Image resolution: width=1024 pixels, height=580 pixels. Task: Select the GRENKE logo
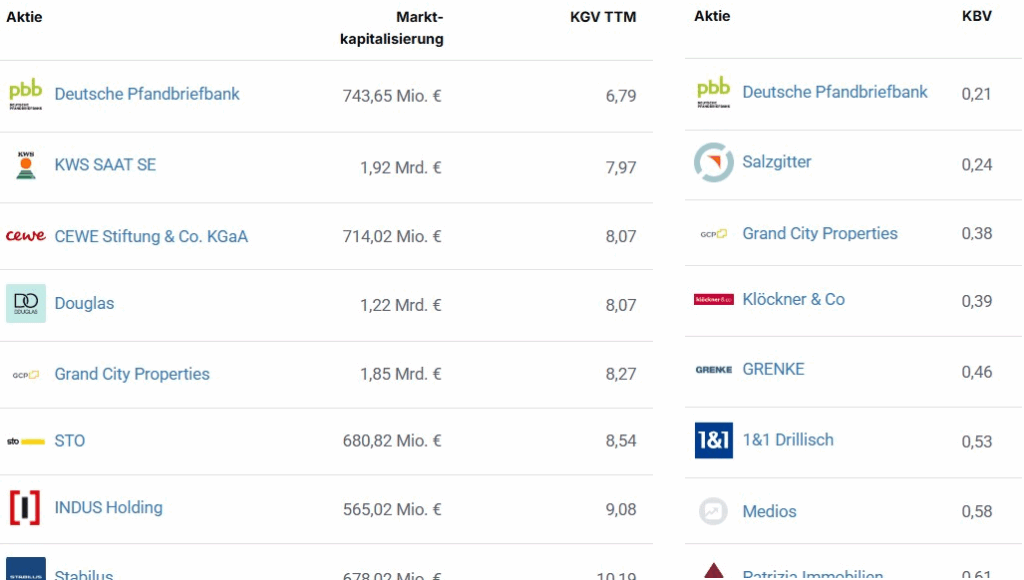(x=713, y=370)
